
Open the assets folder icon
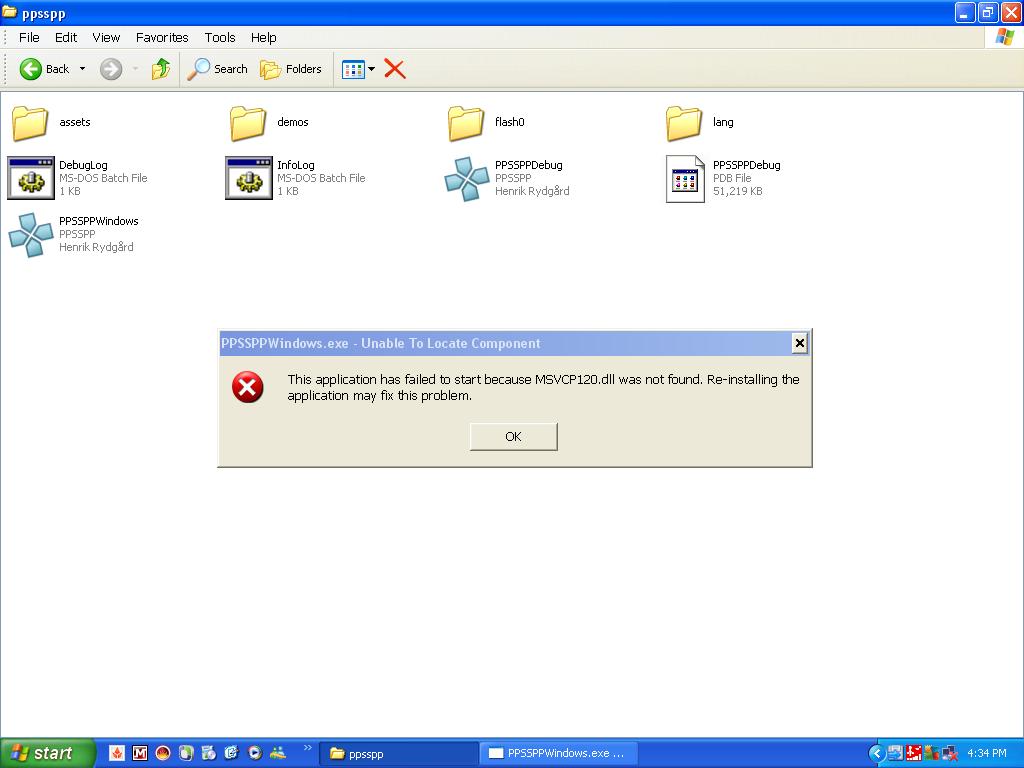30,123
